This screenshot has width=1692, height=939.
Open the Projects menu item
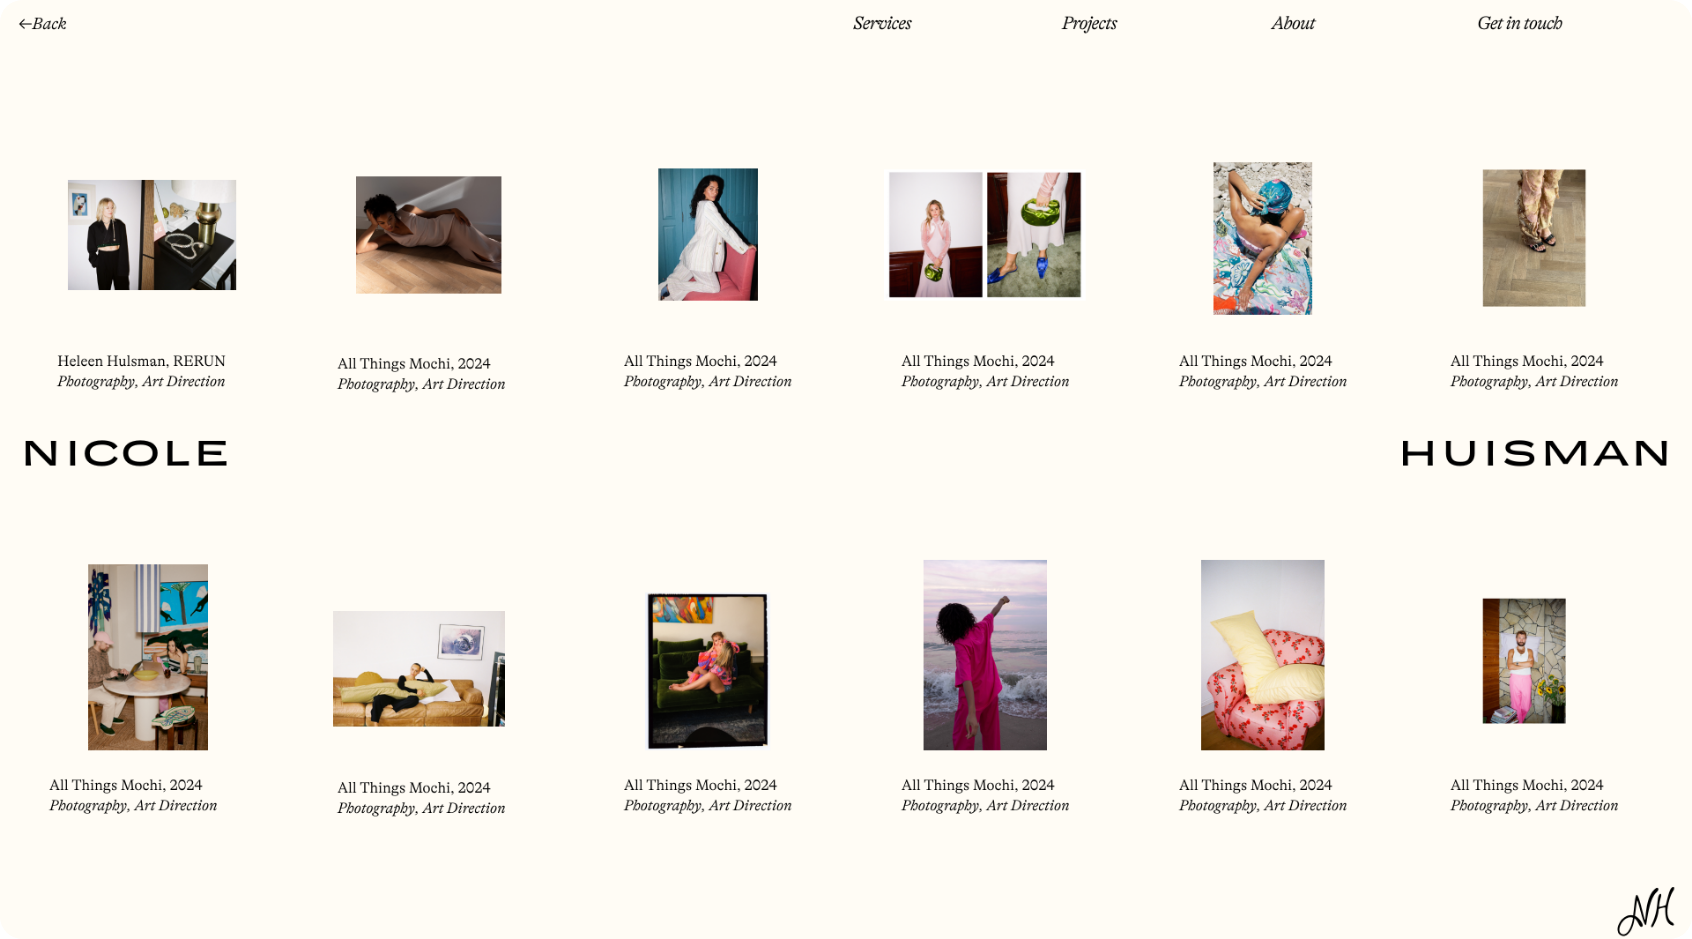[1089, 23]
